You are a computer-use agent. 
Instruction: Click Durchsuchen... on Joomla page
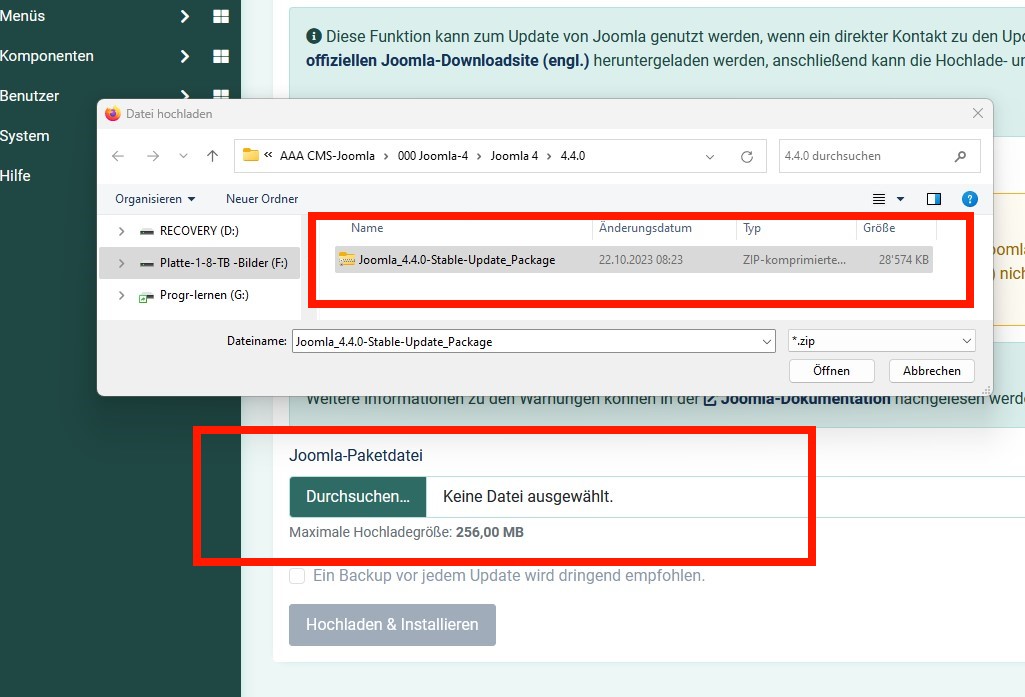pyautogui.click(x=358, y=496)
